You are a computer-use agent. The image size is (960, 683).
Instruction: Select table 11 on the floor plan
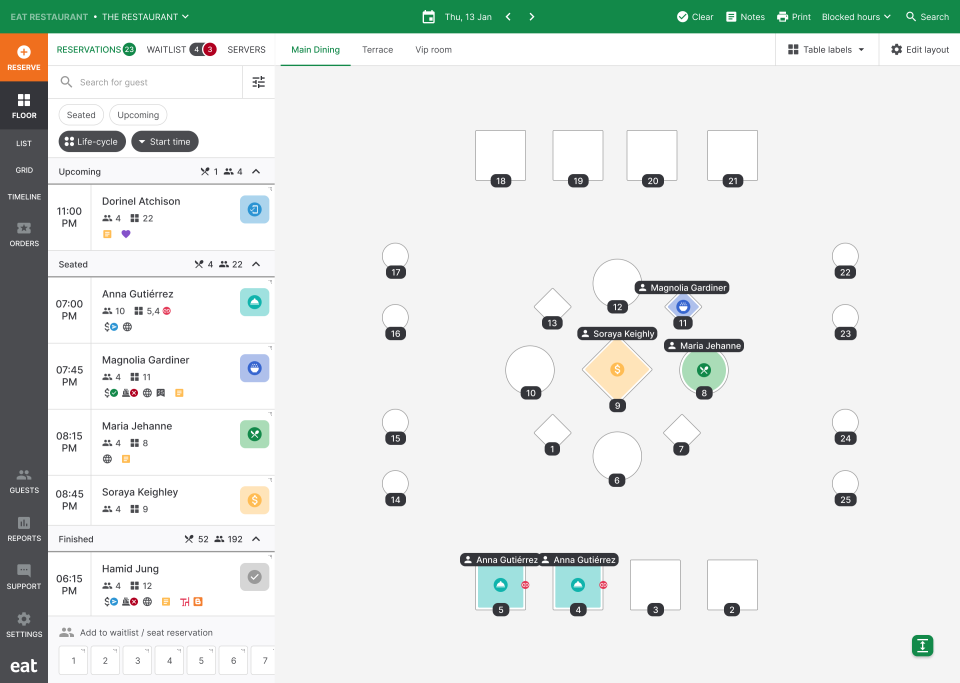[x=683, y=307]
